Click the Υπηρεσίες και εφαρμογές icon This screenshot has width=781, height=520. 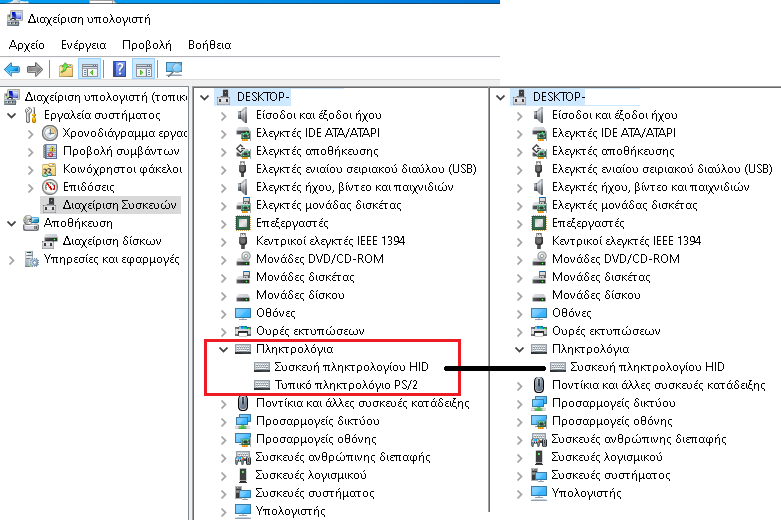(31, 259)
